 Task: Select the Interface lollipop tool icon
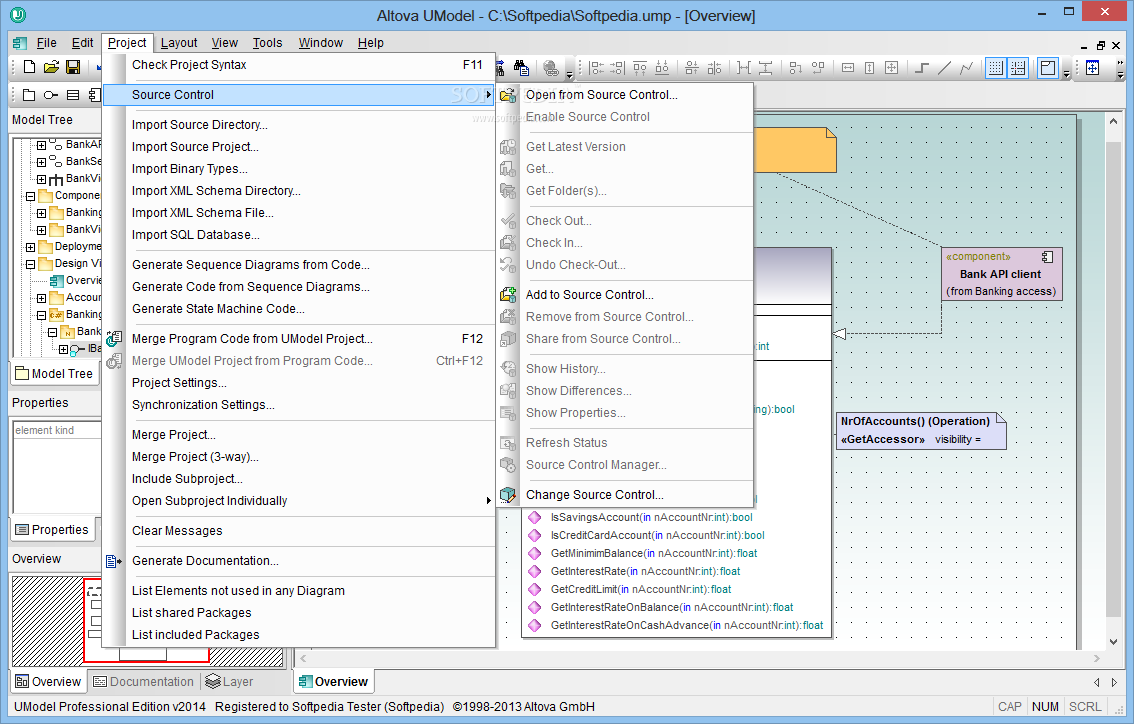pos(51,95)
